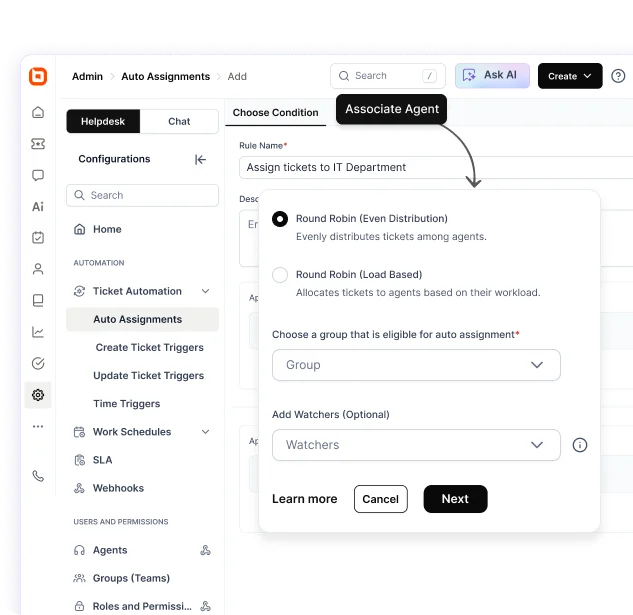Open Auto Assignments in the sidebar

coord(143,319)
